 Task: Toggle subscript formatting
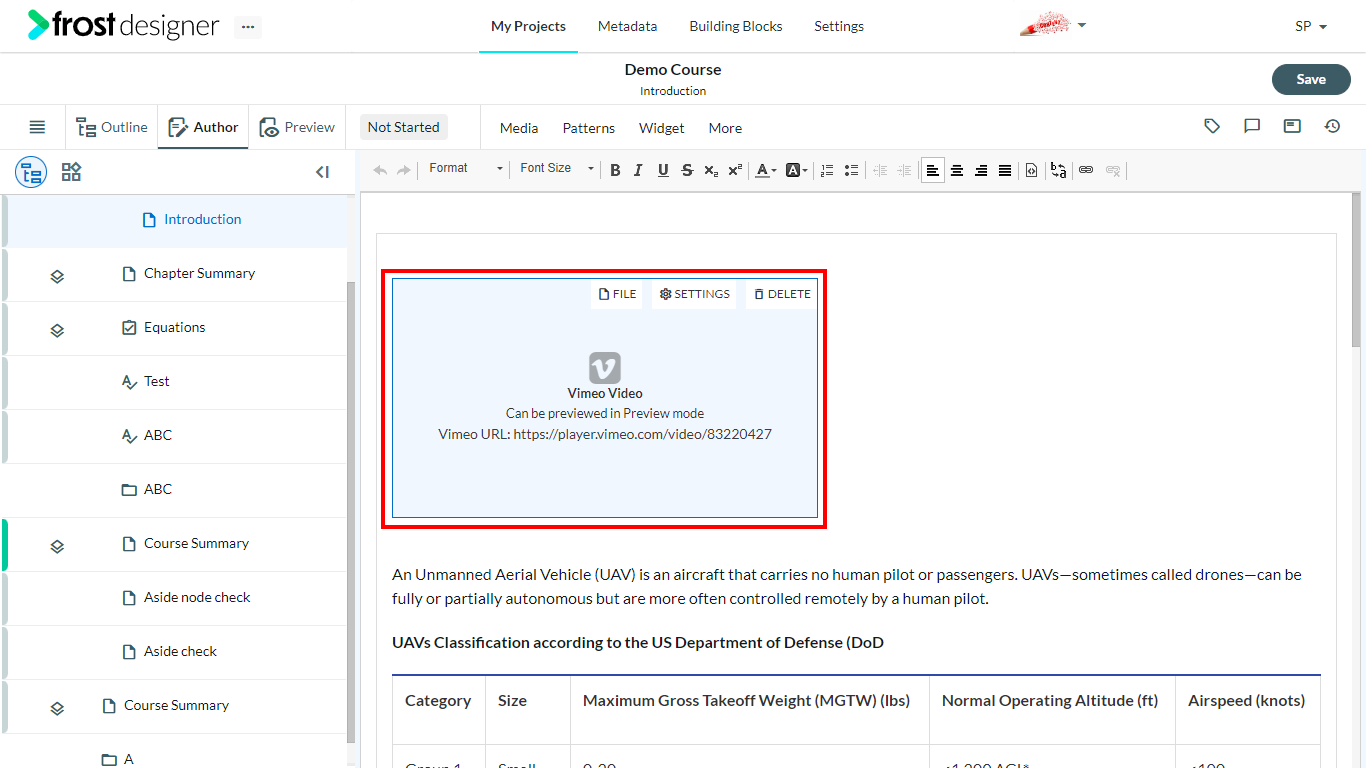pyautogui.click(x=711, y=170)
